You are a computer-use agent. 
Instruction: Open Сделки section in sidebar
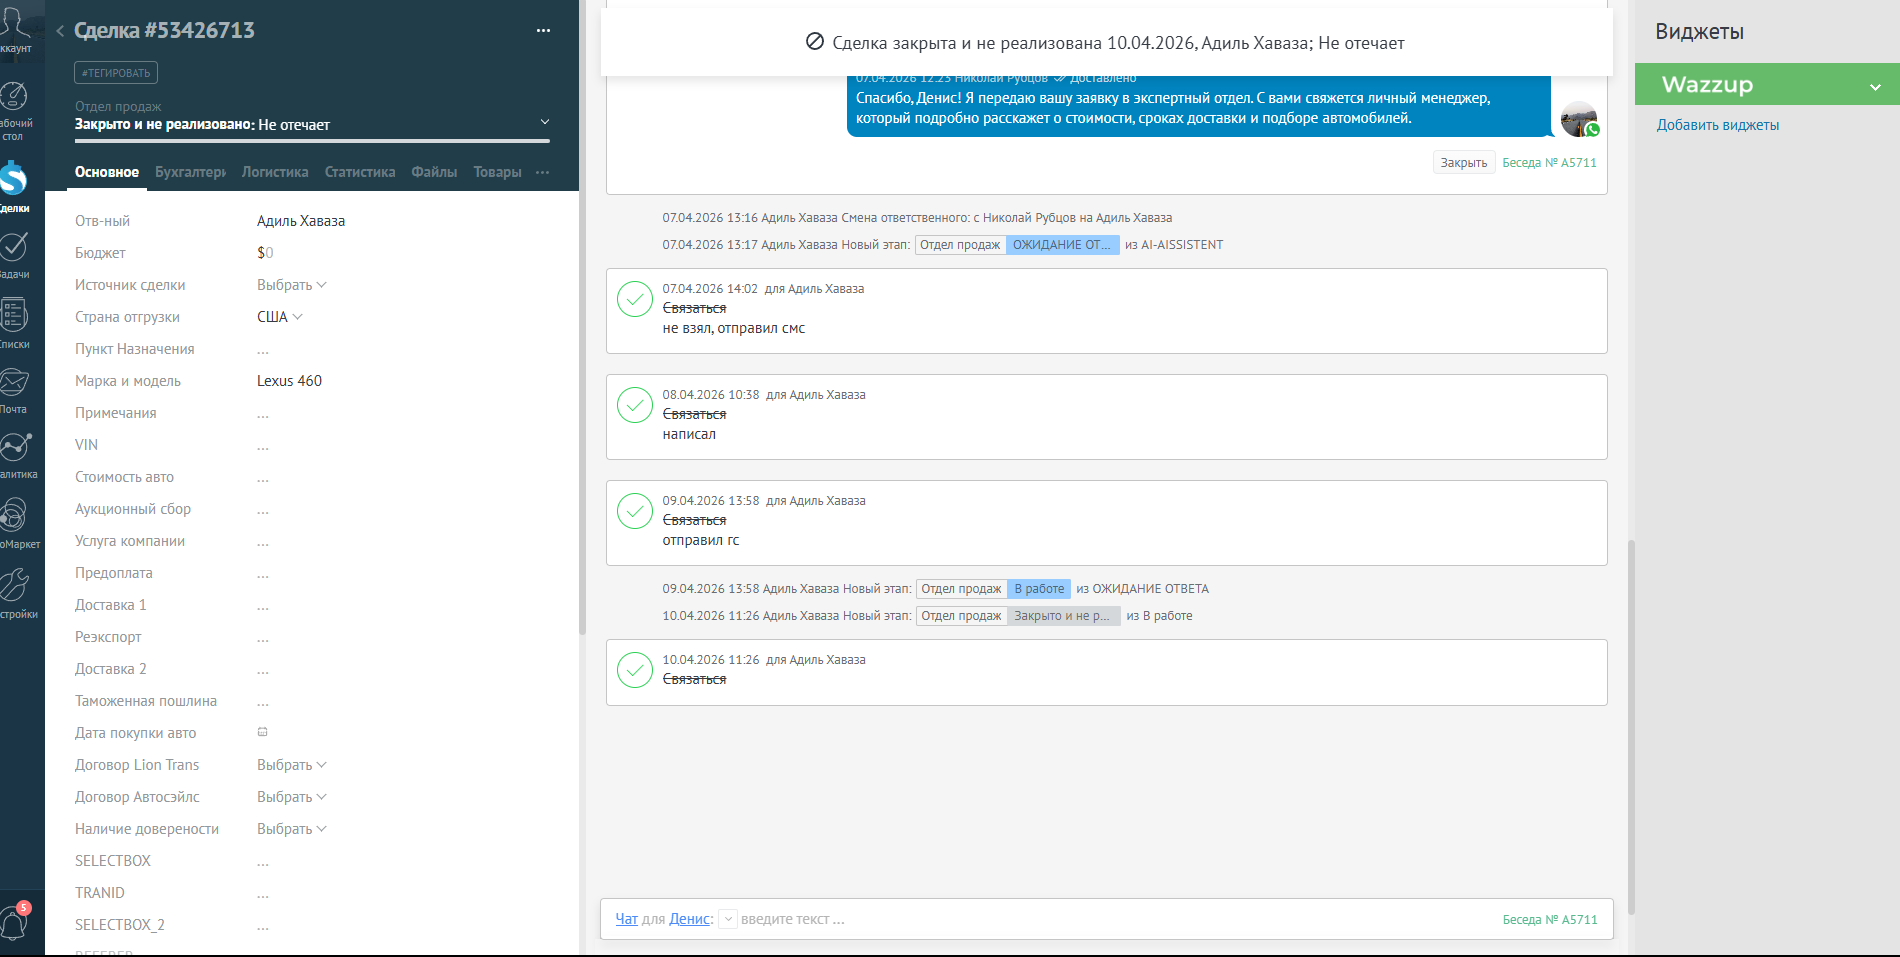pos(14,186)
